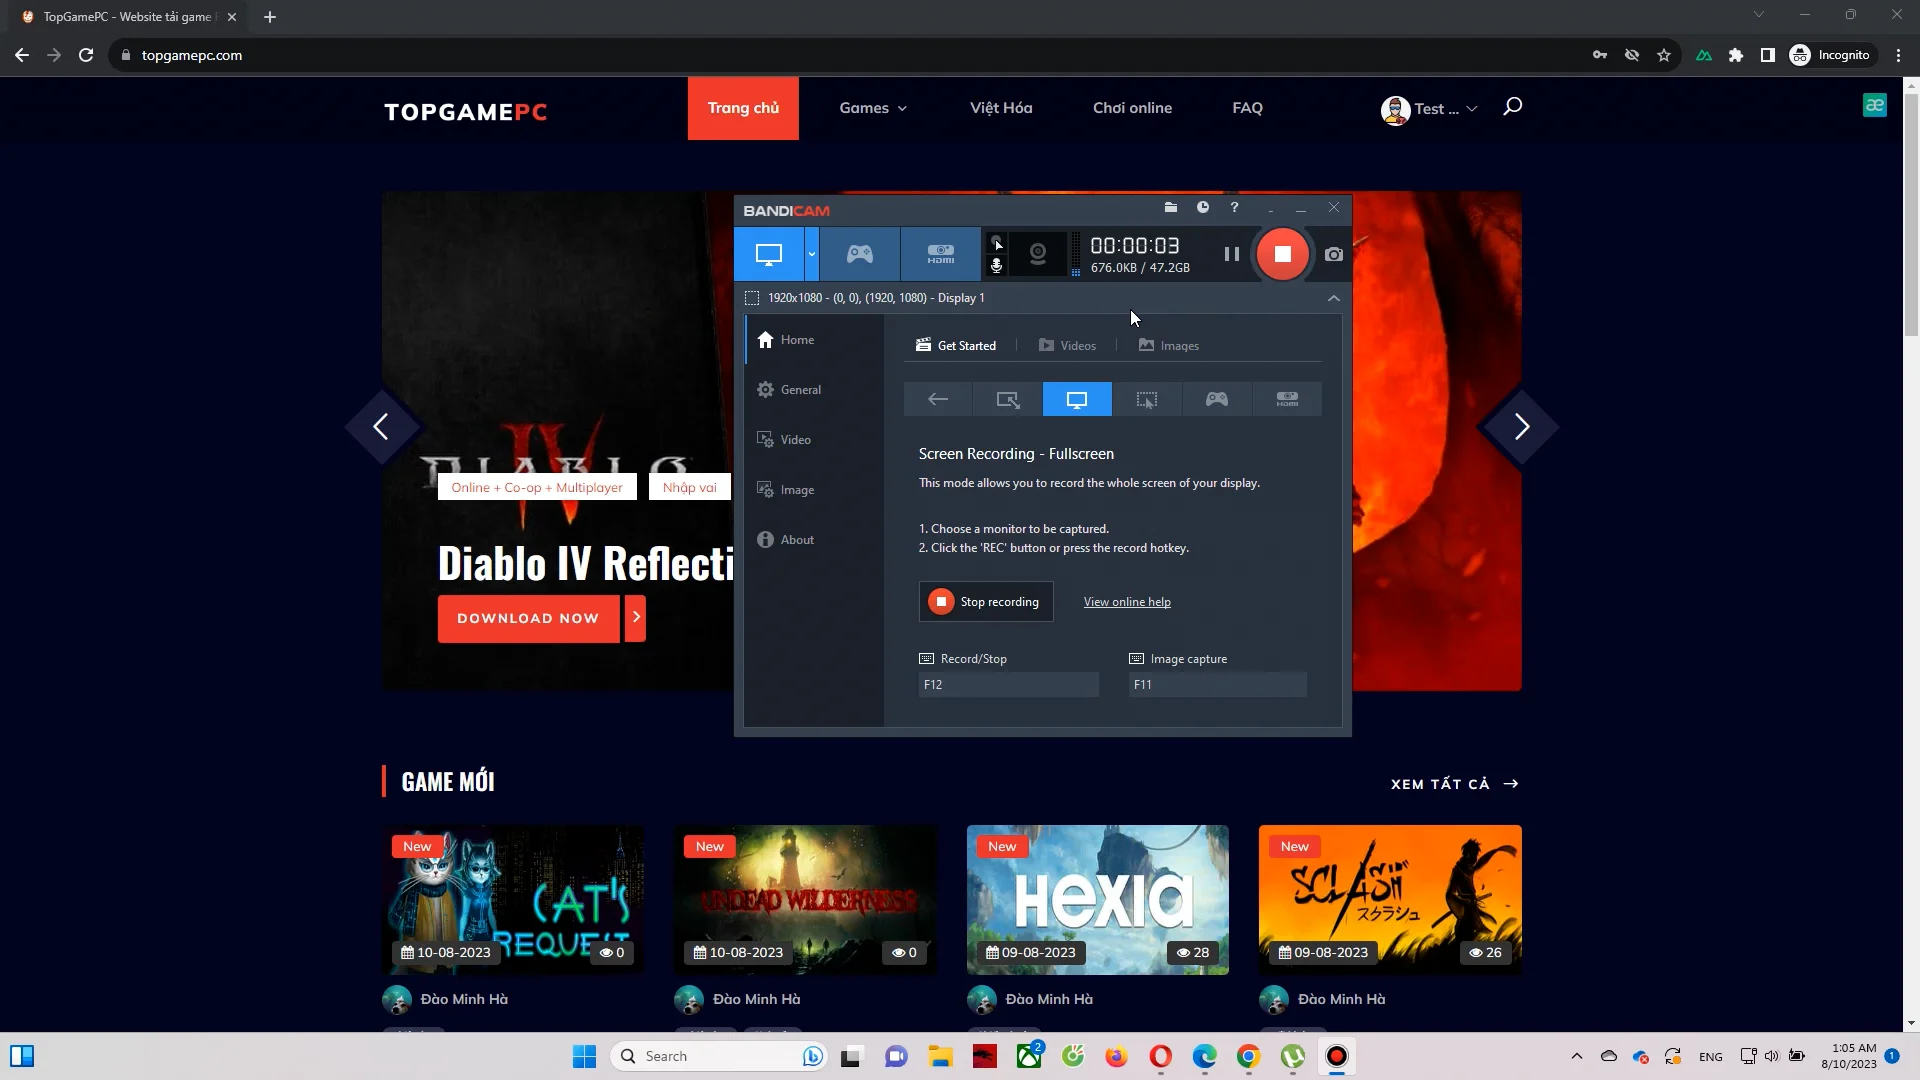Choose game recording icon in selector
The width and height of the screenshot is (1920, 1080).
click(x=1217, y=399)
